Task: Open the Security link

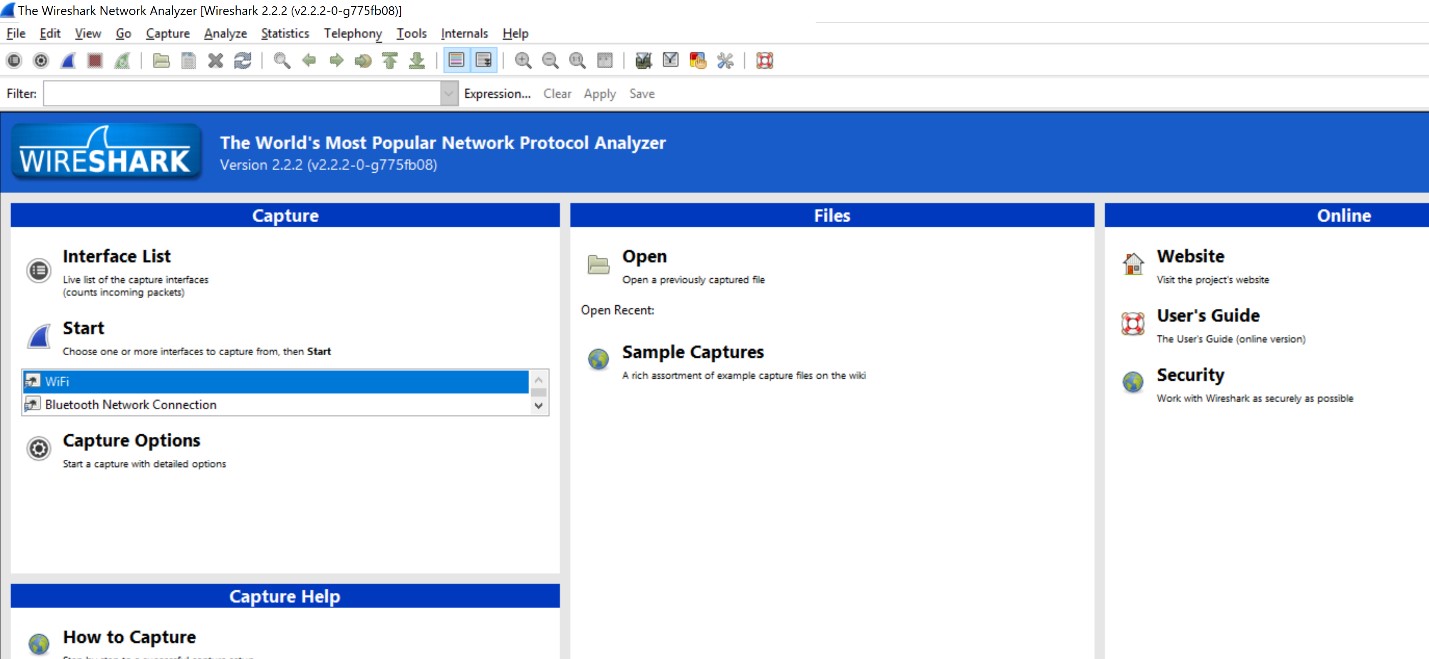Action: point(1190,375)
